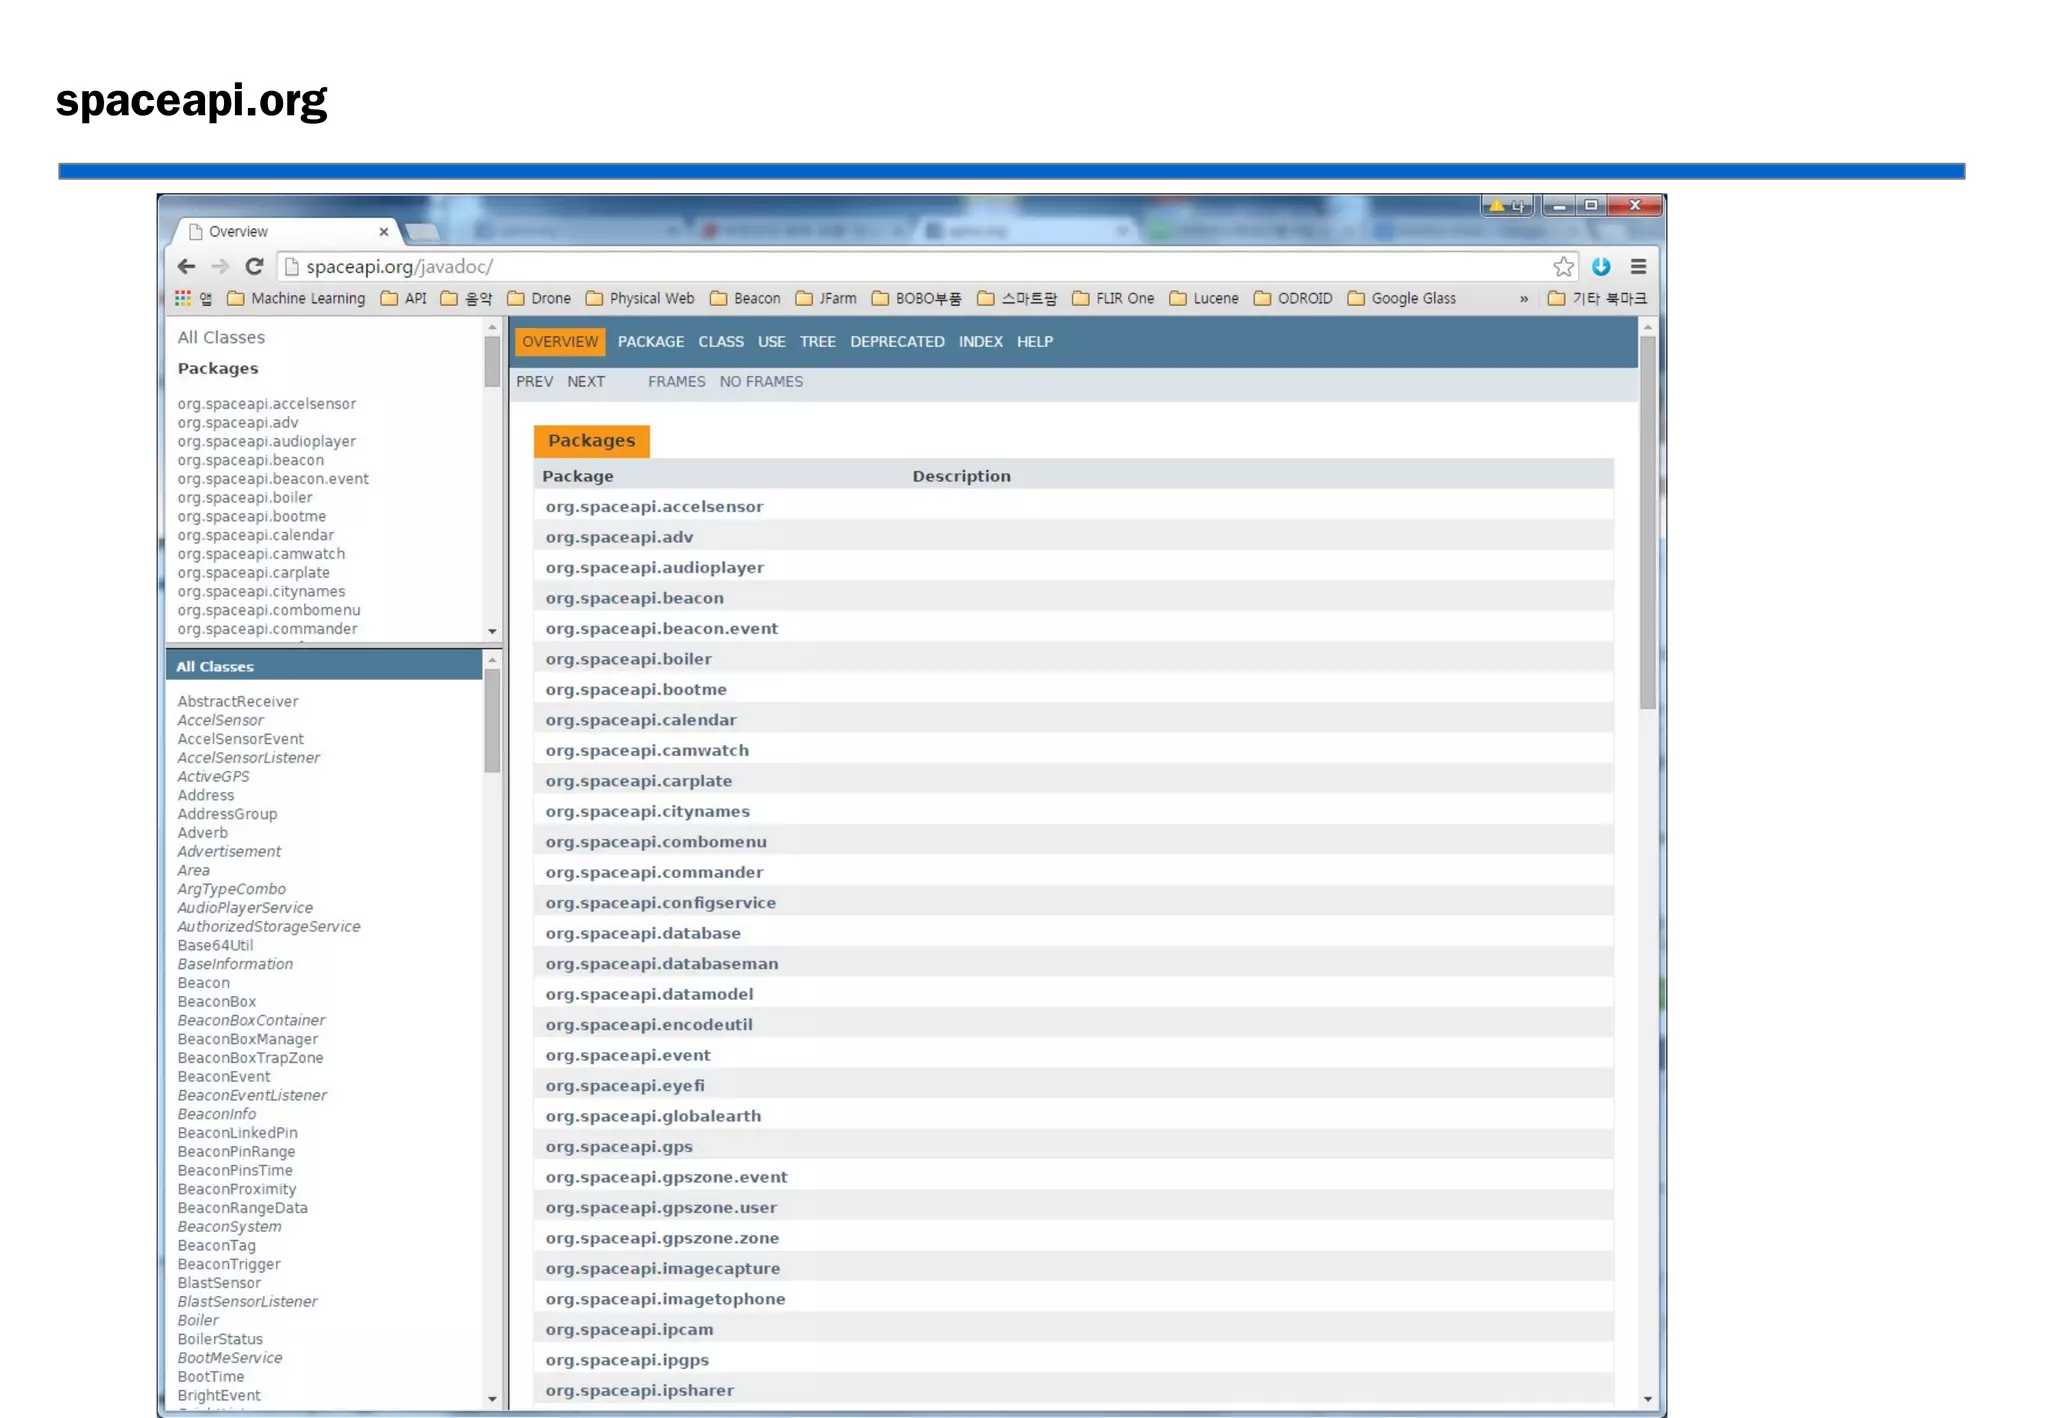Viewport: 2048px width, 1418px height.
Task: Open the BeaconBoxManager class in list
Action: pyautogui.click(x=247, y=1039)
